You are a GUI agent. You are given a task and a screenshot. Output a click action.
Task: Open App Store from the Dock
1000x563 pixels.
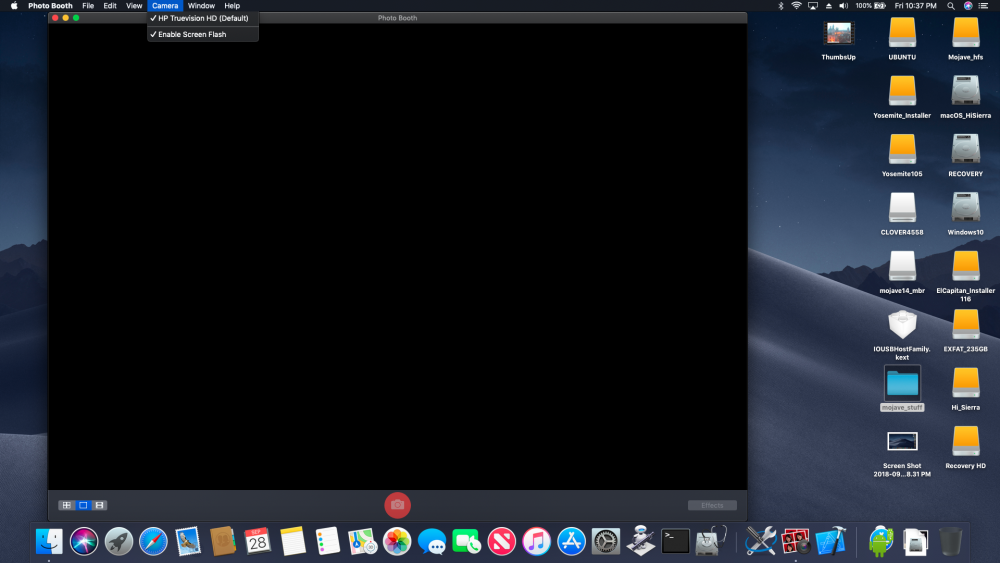[x=571, y=541]
